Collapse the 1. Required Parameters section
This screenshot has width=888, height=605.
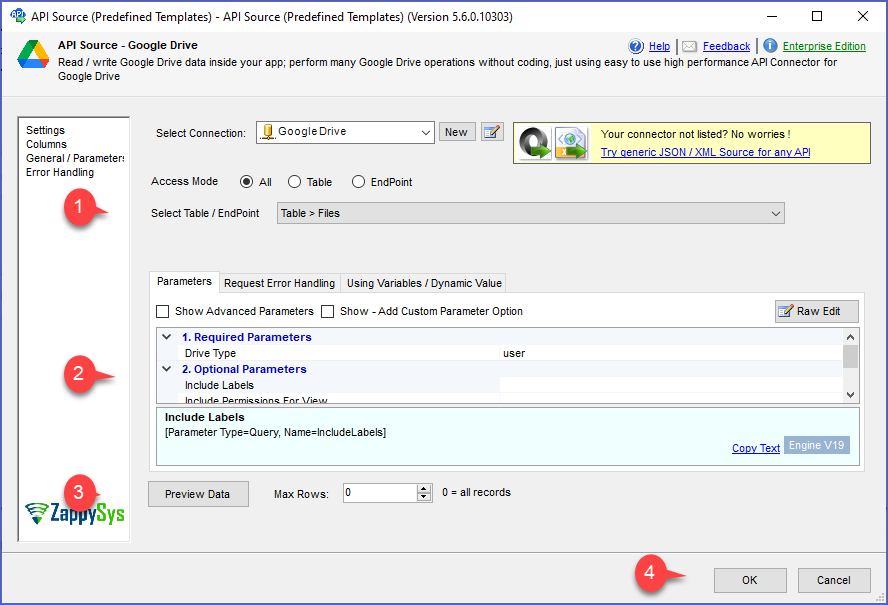point(167,337)
